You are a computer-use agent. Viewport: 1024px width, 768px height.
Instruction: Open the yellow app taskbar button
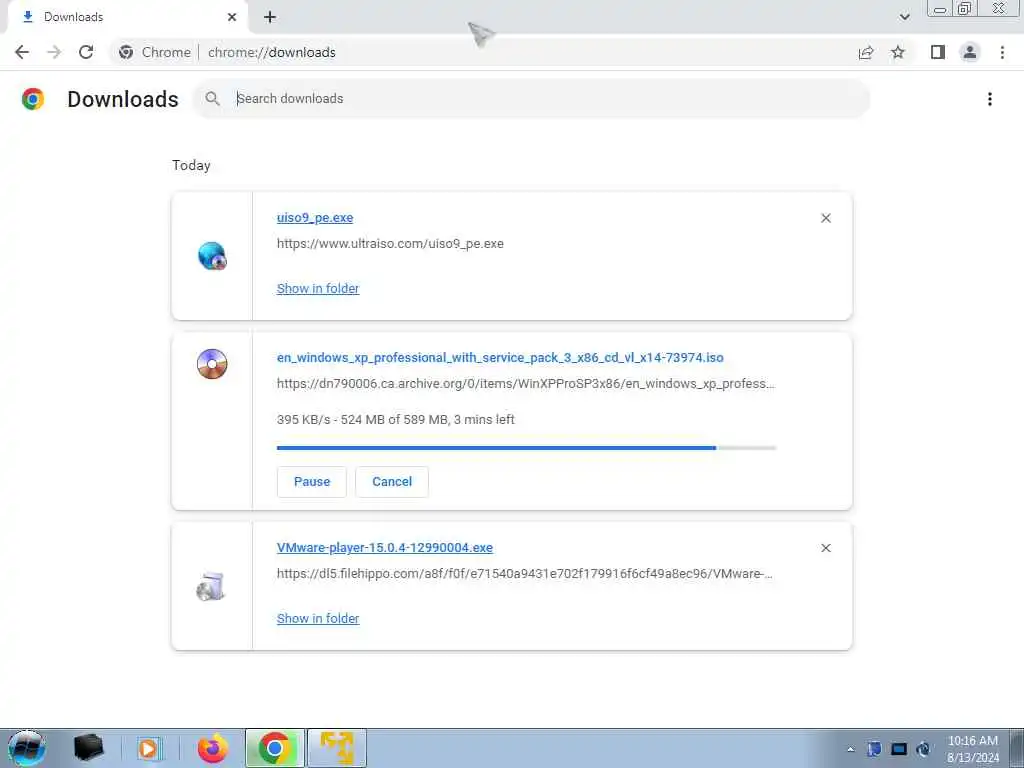point(337,748)
